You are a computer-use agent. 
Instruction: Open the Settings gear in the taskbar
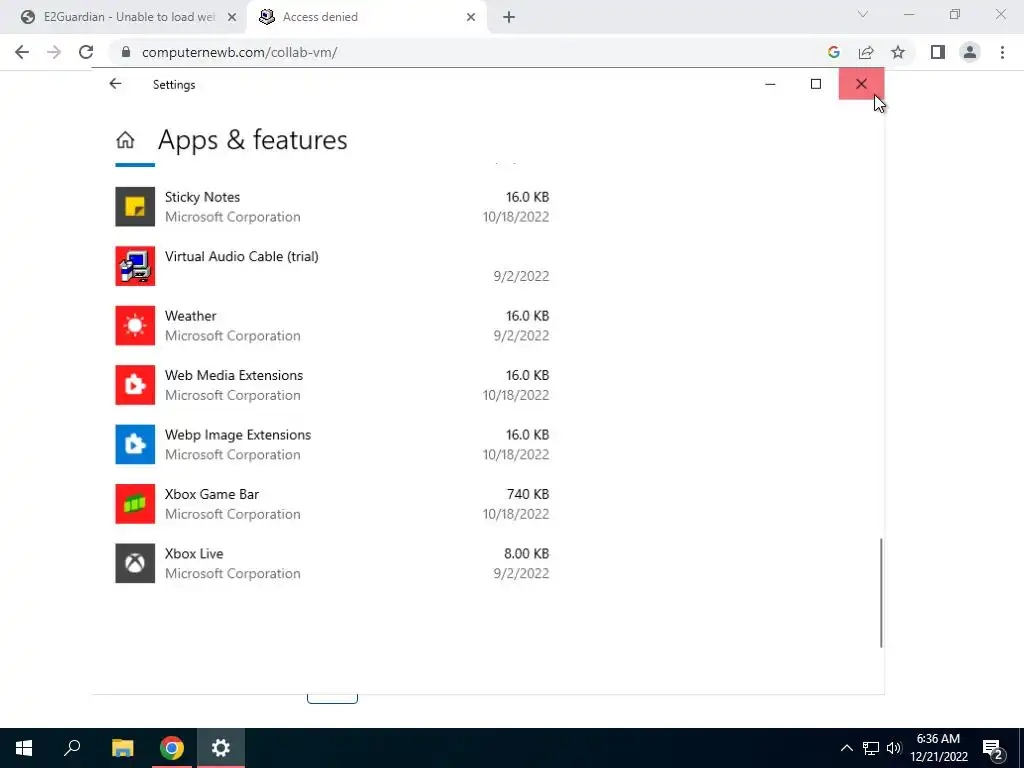[221, 748]
